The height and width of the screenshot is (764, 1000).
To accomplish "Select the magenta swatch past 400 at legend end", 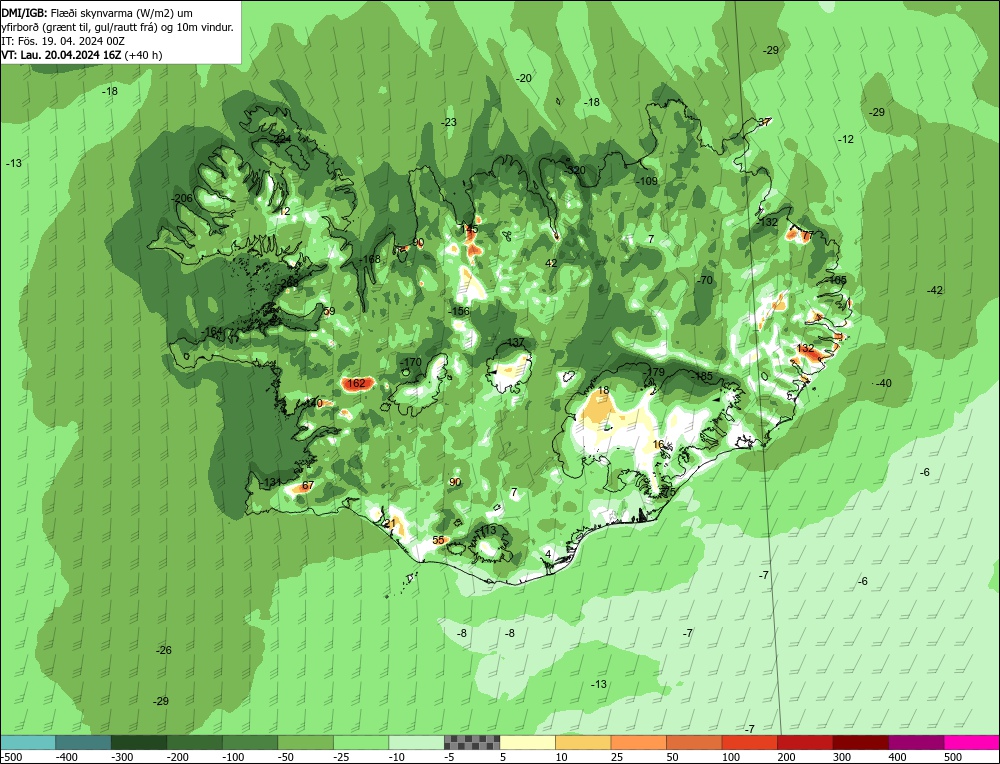I will [x=971, y=742].
